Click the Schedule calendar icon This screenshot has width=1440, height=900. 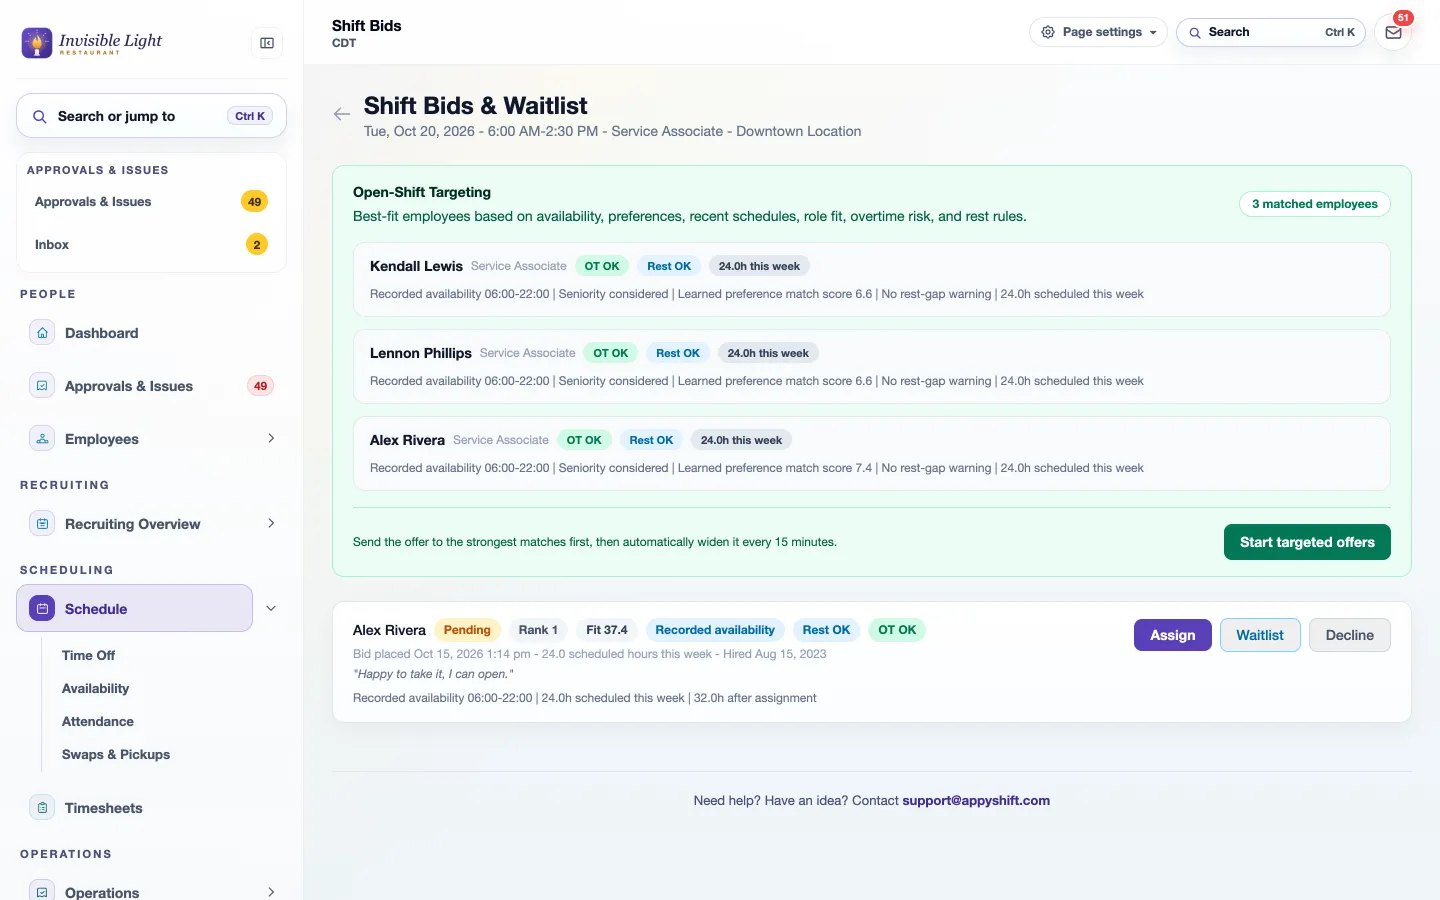pos(42,609)
